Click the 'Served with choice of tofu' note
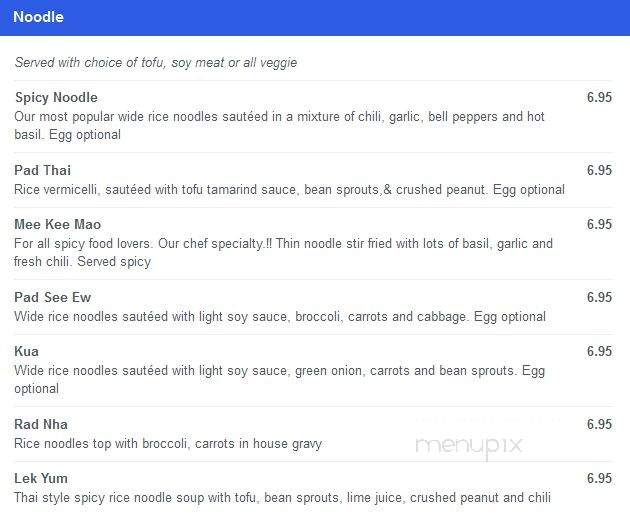The width and height of the screenshot is (630, 514). point(156,63)
